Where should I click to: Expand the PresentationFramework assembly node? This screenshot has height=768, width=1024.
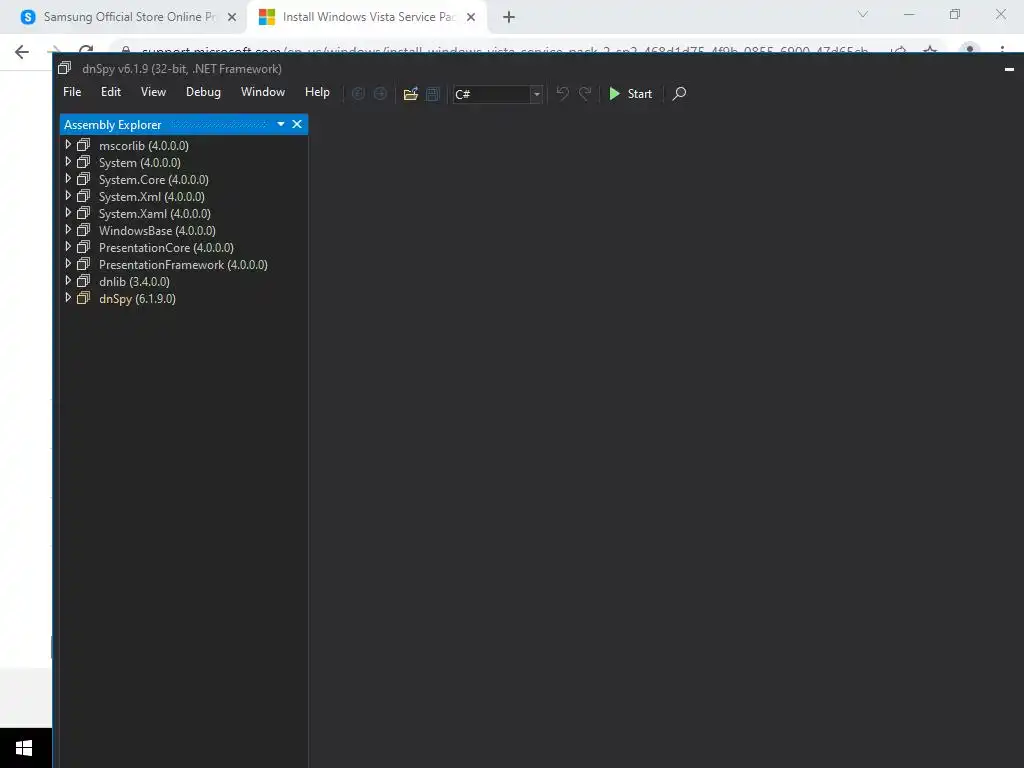pyautogui.click(x=68, y=263)
